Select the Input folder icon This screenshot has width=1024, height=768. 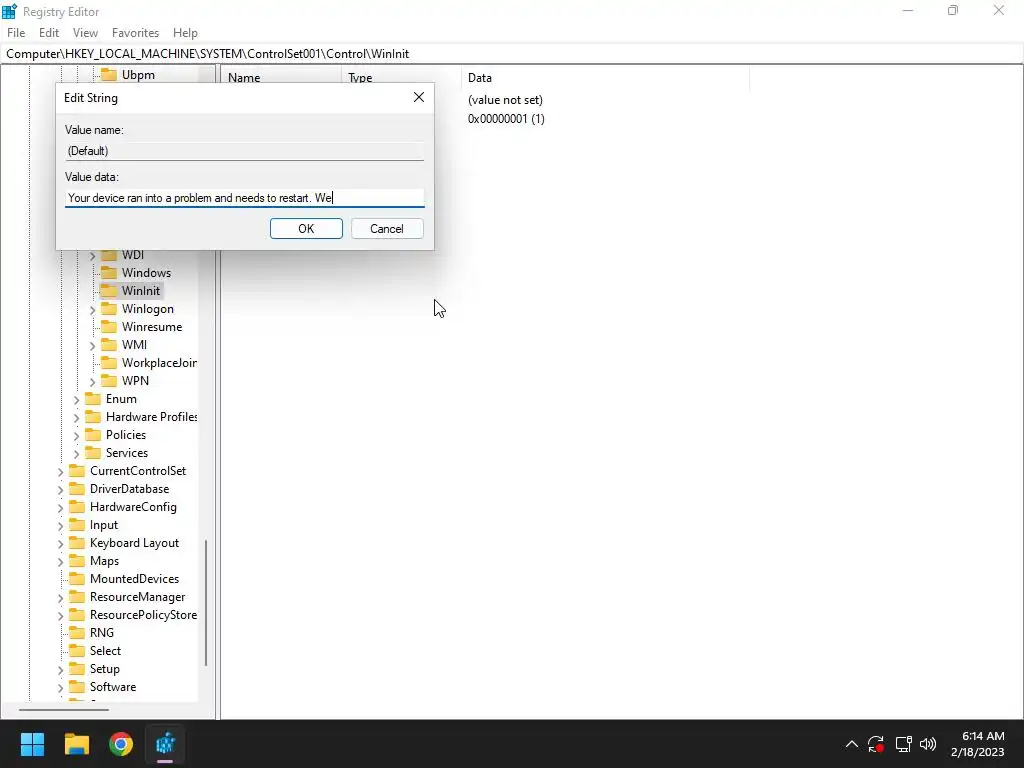click(77, 524)
